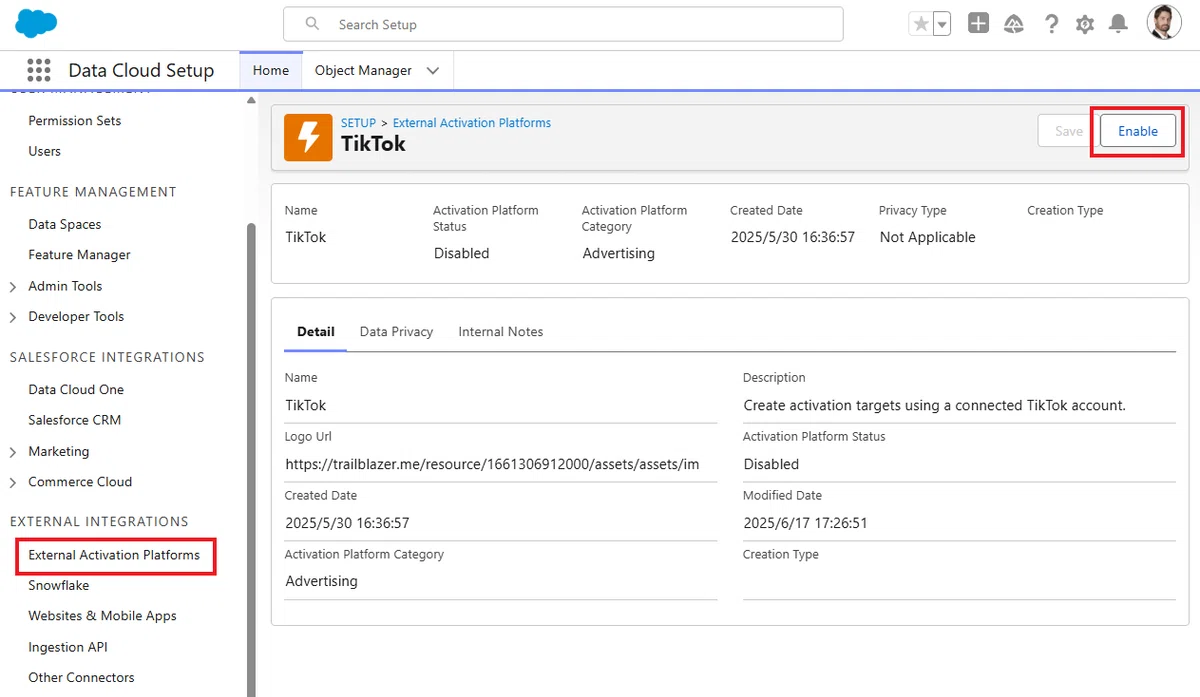Viewport: 1200px width, 697px height.
Task: Select the Detail tab
Action: 316,332
